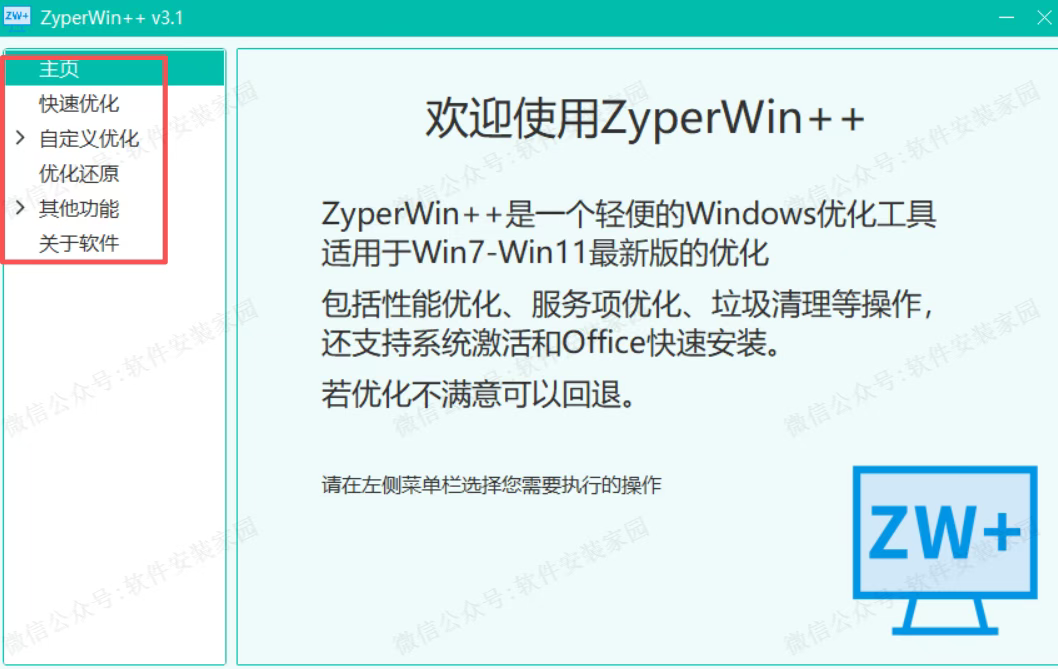Open the 优化还原 page

point(79,173)
